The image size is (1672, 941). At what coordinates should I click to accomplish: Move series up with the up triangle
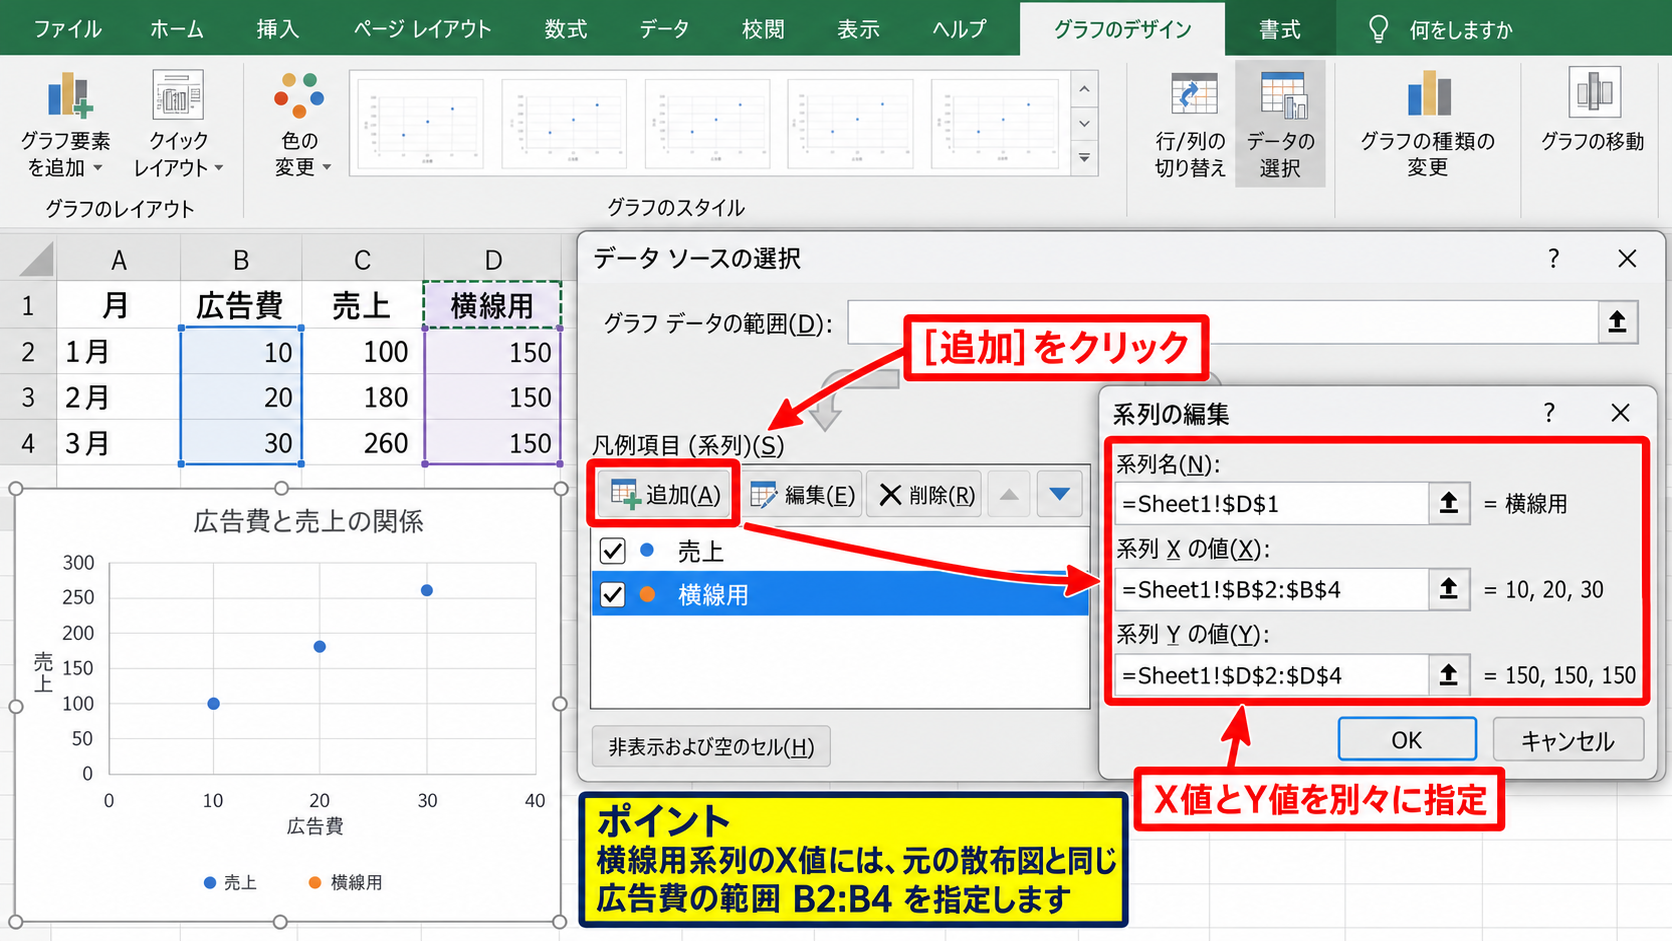[1009, 494]
